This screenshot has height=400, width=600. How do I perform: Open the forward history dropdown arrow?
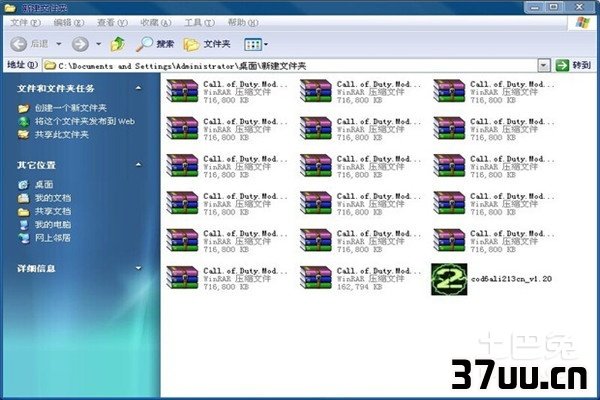[98, 44]
